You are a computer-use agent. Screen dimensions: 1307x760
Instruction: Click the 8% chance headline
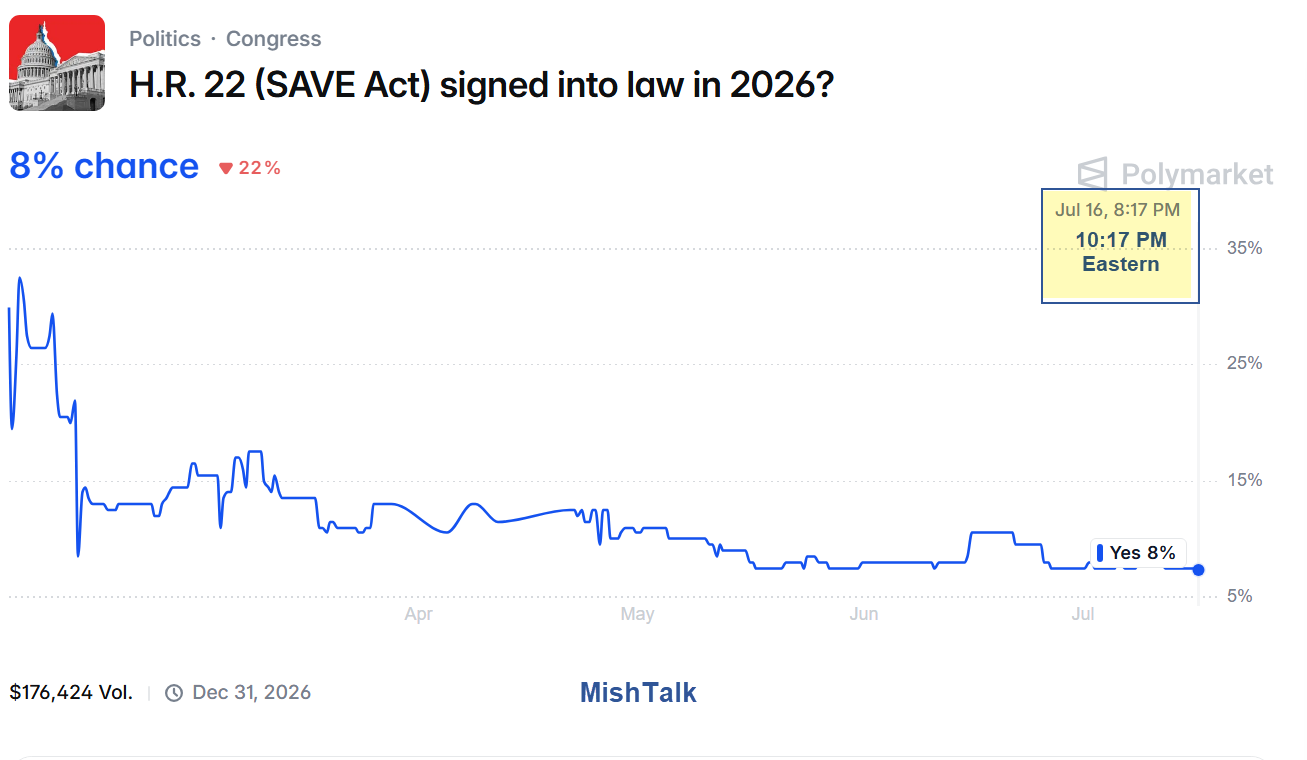pos(104,166)
